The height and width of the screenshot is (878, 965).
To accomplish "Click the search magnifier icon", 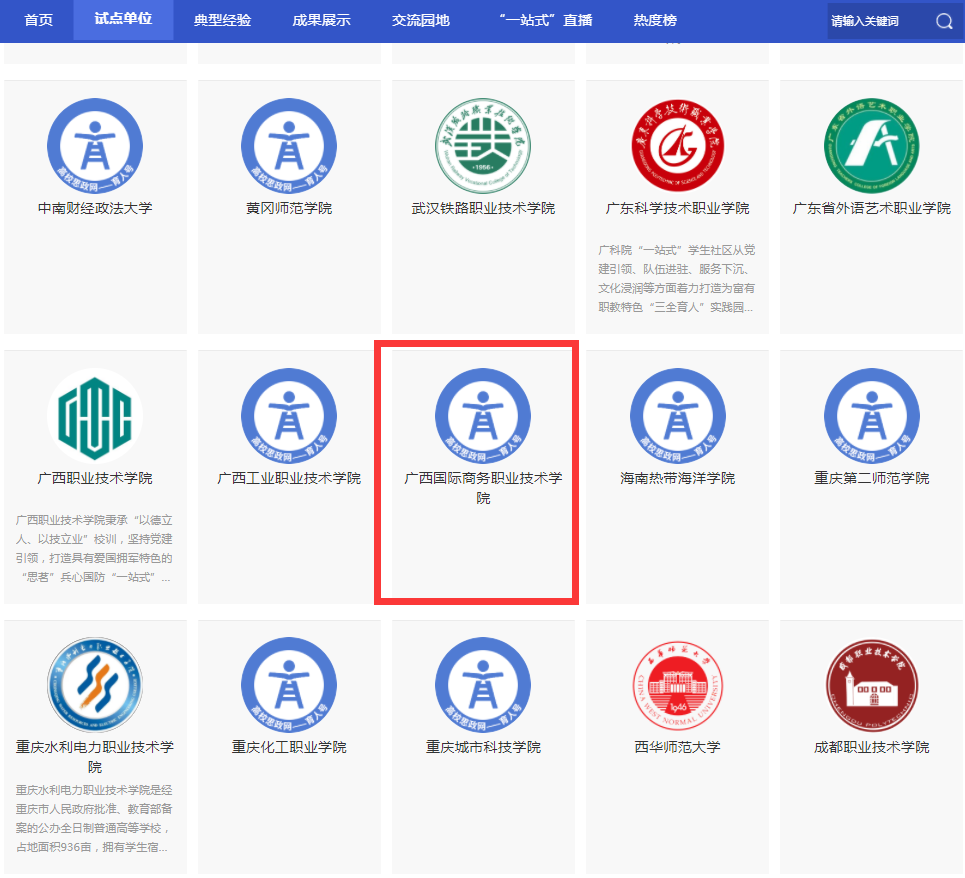I will [x=943, y=21].
